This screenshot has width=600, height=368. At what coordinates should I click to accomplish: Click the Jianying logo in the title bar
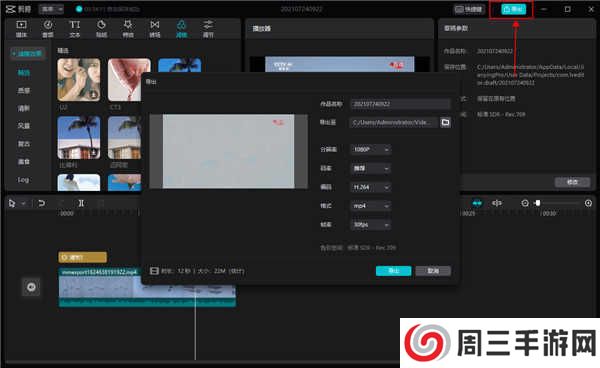tap(18, 9)
